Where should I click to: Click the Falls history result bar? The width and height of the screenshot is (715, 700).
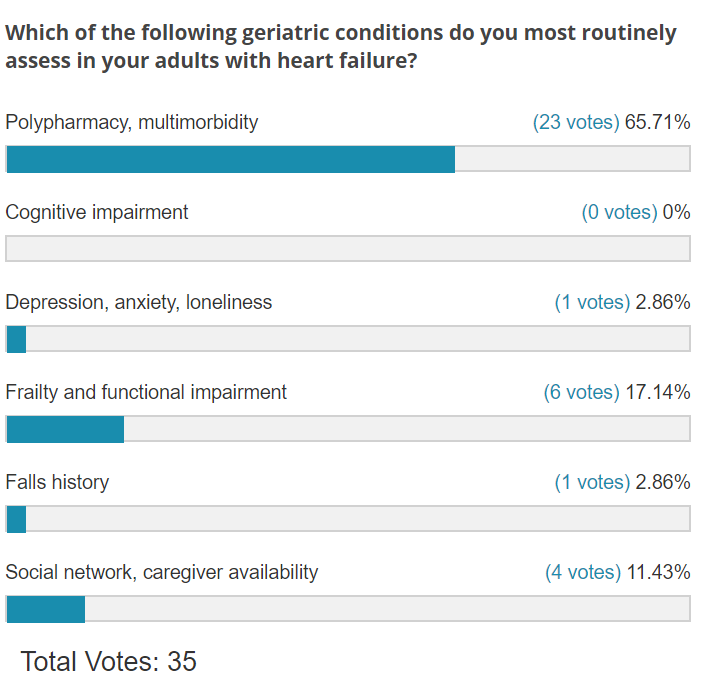348,519
